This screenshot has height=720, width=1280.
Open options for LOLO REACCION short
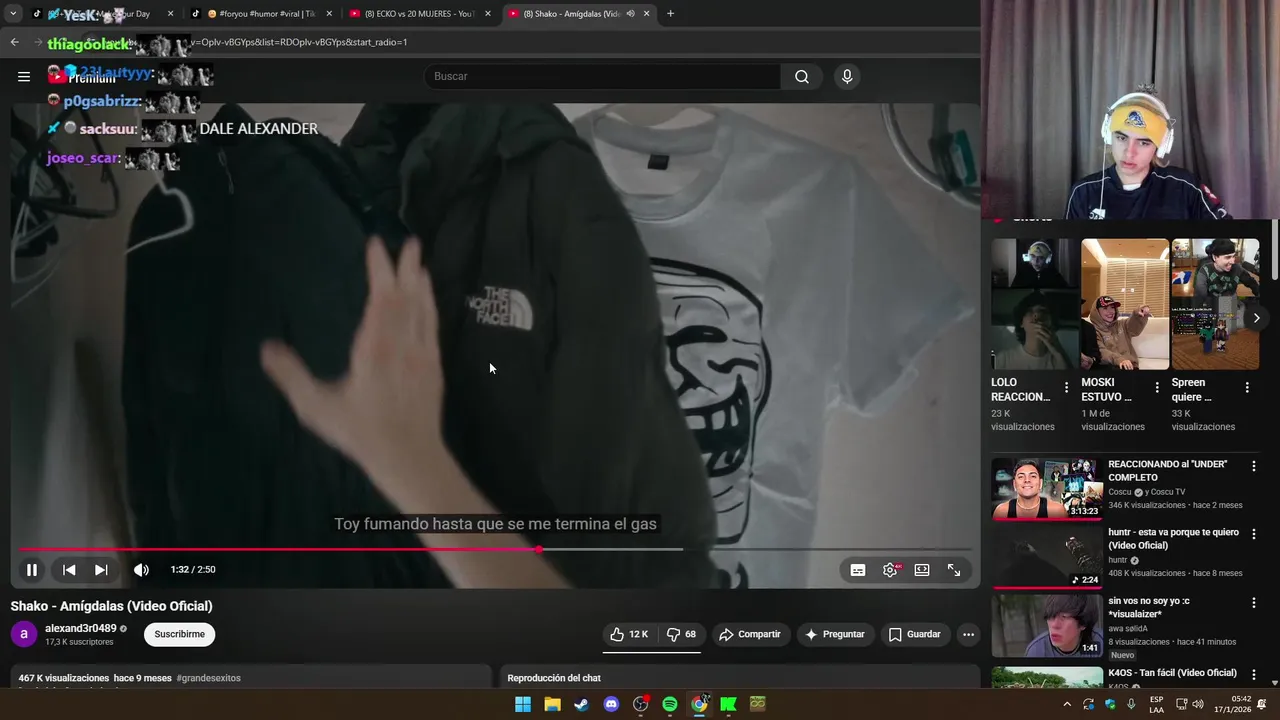[1066, 387]
